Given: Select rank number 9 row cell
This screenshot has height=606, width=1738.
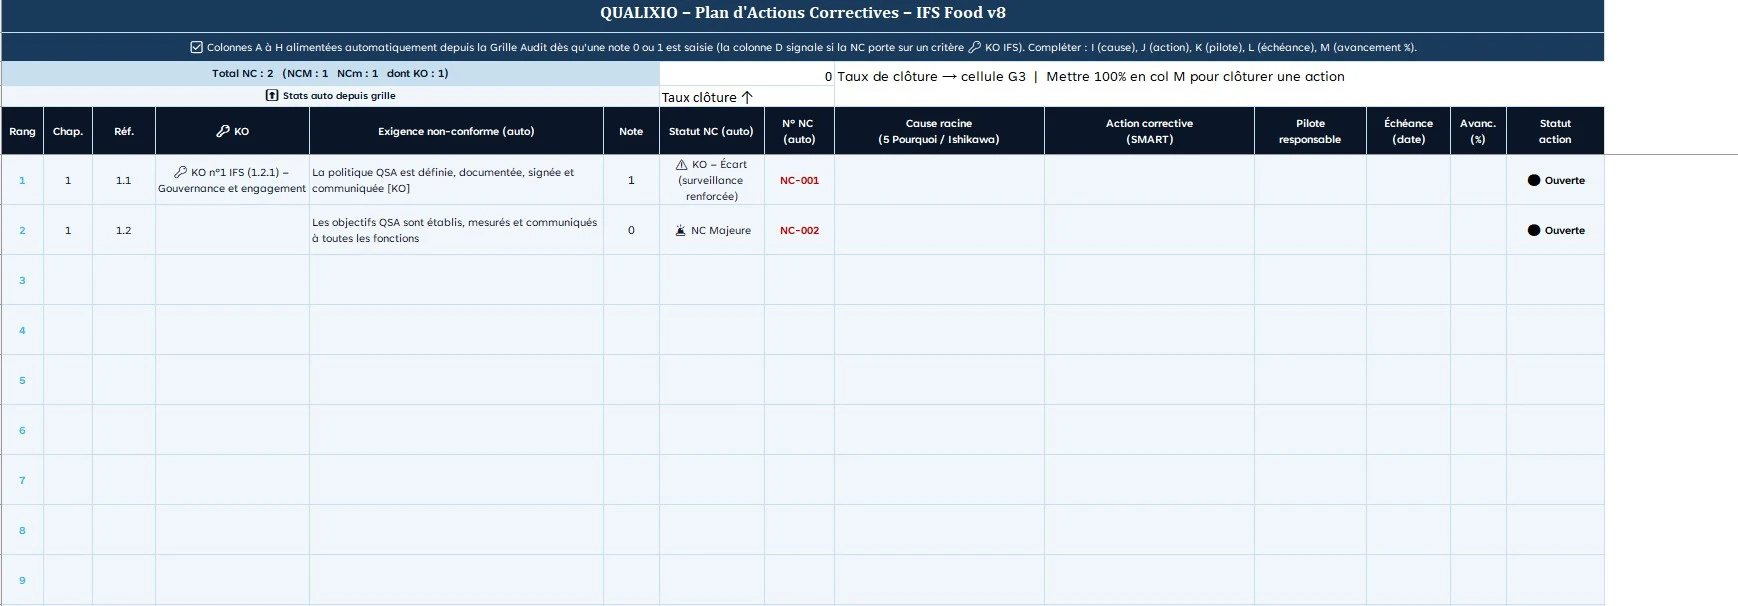Looking at the screenshot, I should 22,580.
